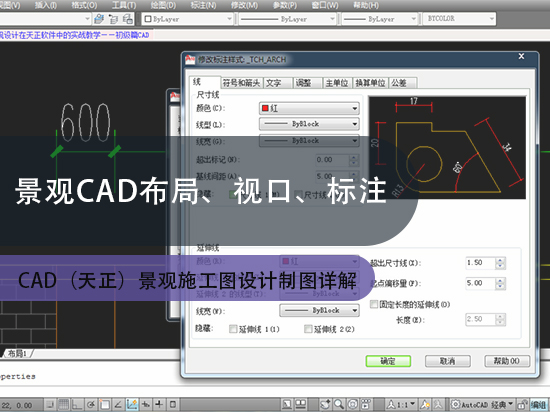Open the 线宽(G) ByBlock dropdown

coord(309,141)
